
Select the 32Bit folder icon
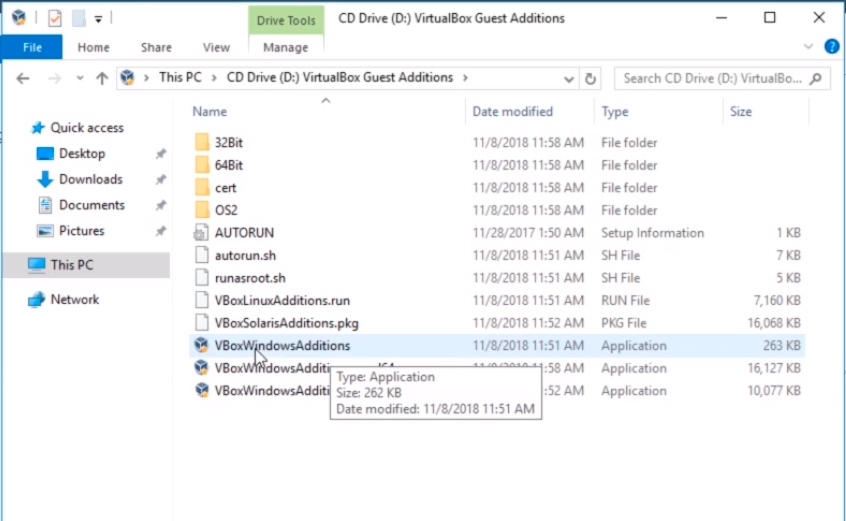pyautogui.click(x=202, y=142)
